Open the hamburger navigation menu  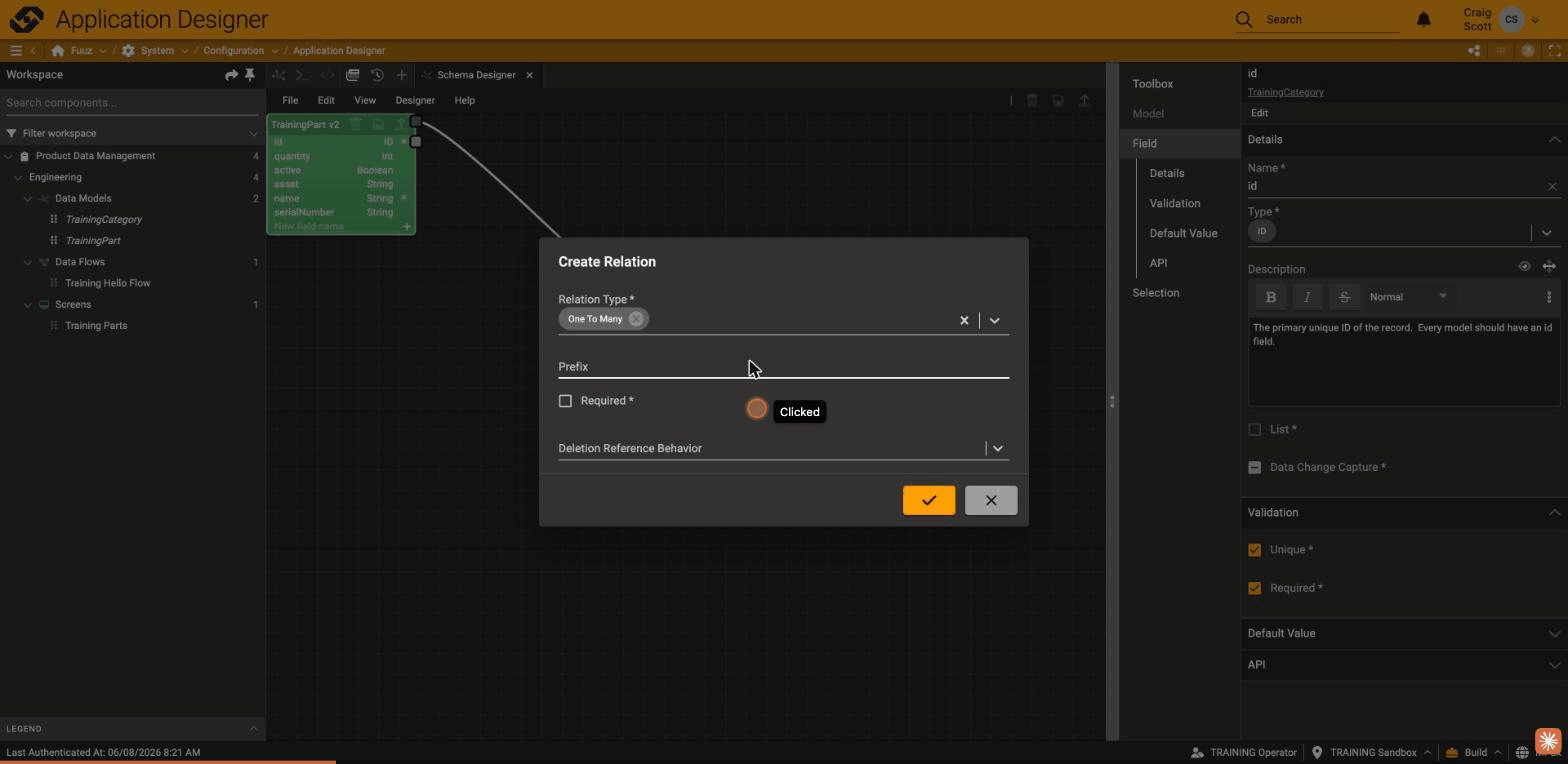click(16, 50)
